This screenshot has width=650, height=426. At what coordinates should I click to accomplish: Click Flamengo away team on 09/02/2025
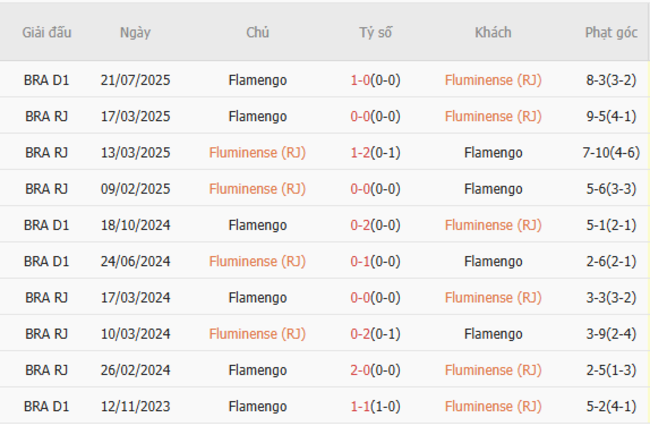tap(493, 189)
